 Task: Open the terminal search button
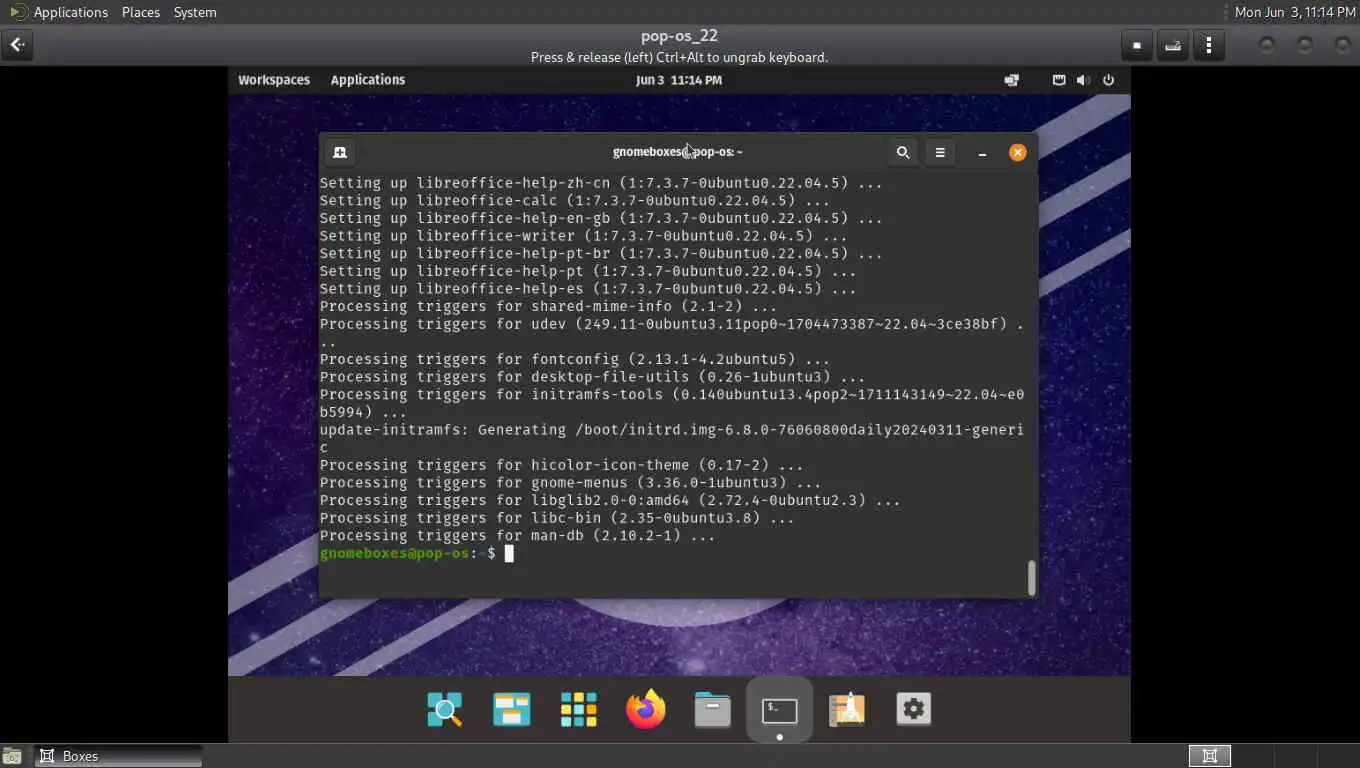pos(903,152)
